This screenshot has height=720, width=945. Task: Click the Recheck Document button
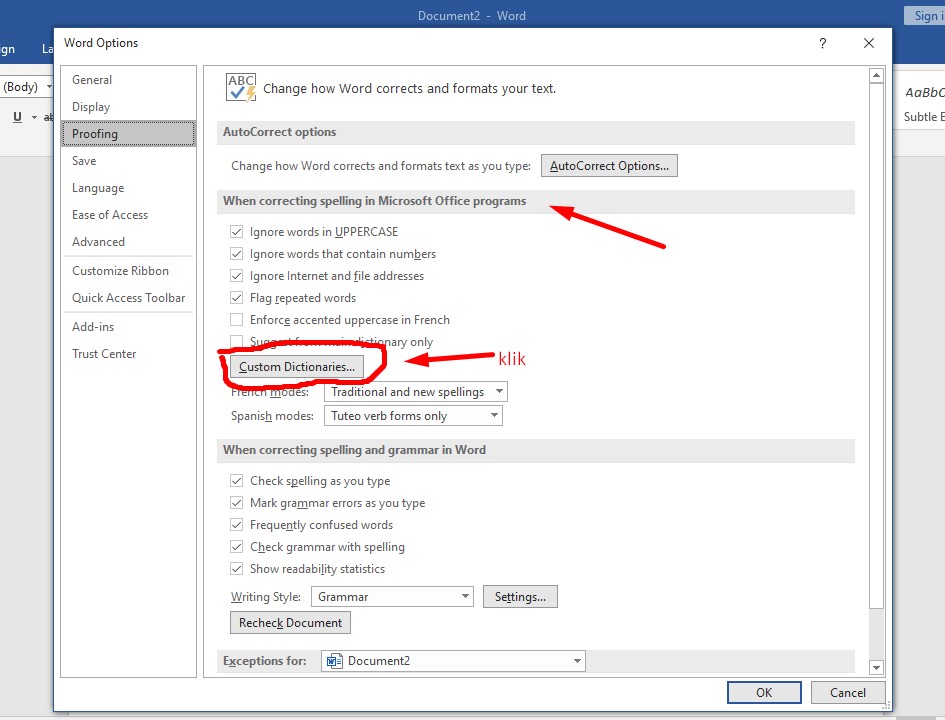[x=290, y=622]
